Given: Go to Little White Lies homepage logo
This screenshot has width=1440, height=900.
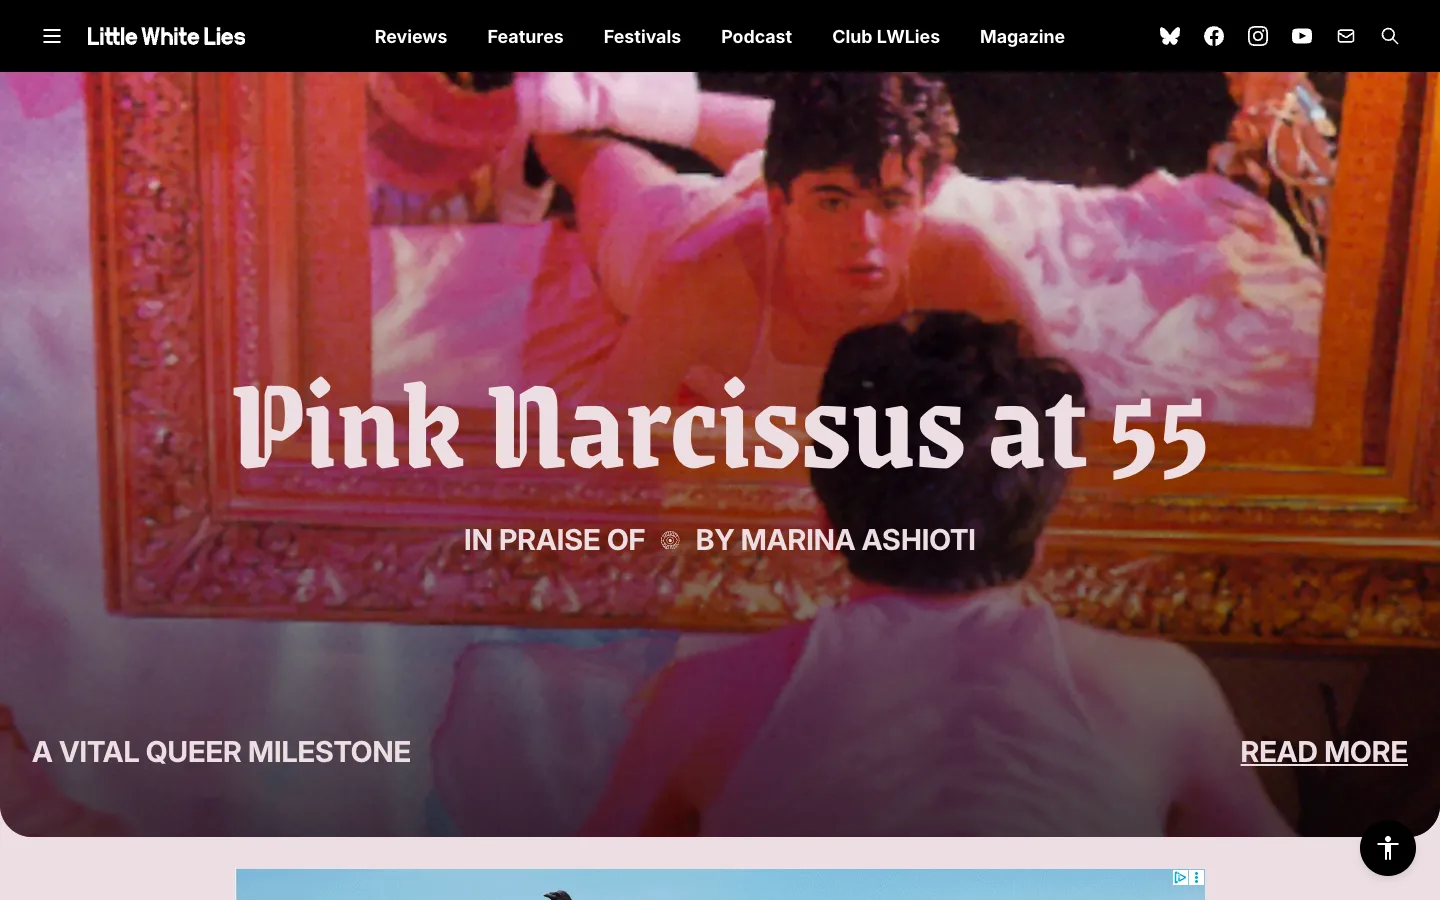Looking at the screenshot, I should click(x=166, y=36).
